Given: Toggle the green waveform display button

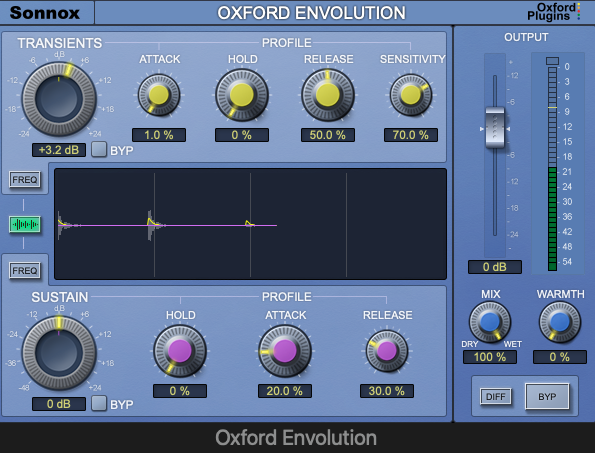Looking at the screenshot, I should point(25,225).
